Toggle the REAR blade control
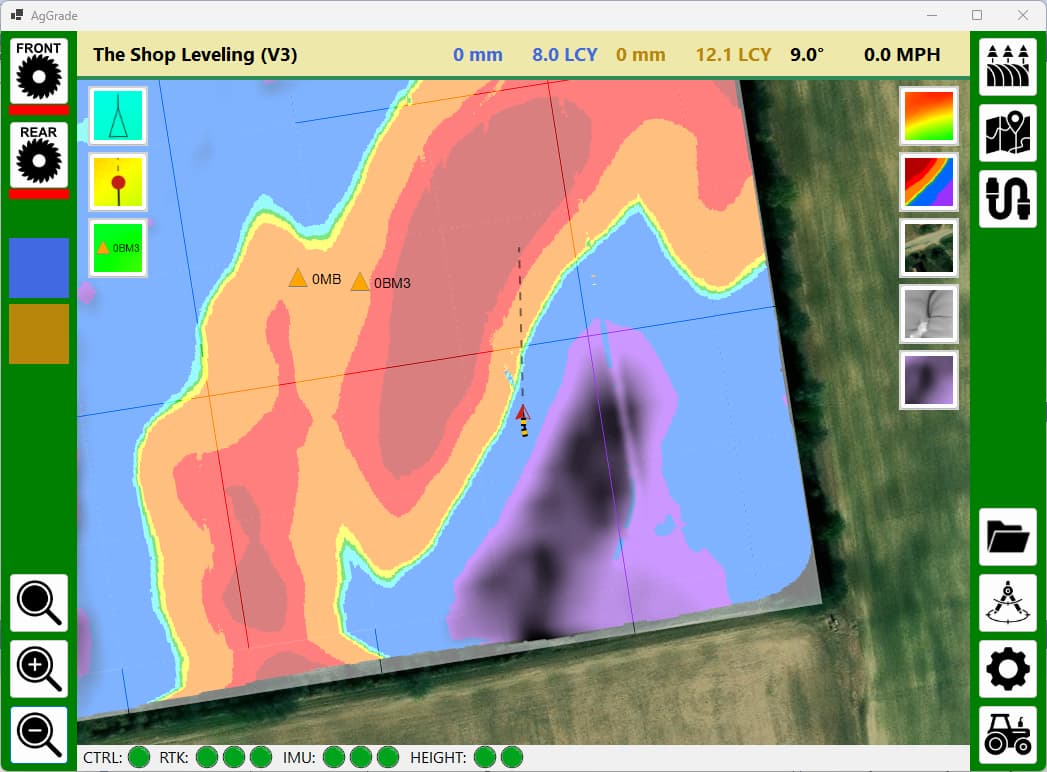 coord(39,155)
